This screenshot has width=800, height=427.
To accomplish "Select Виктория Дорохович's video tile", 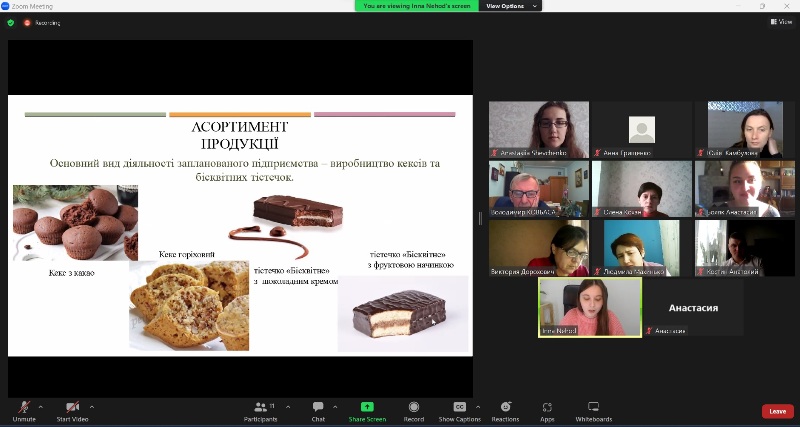I will point(539,248).
